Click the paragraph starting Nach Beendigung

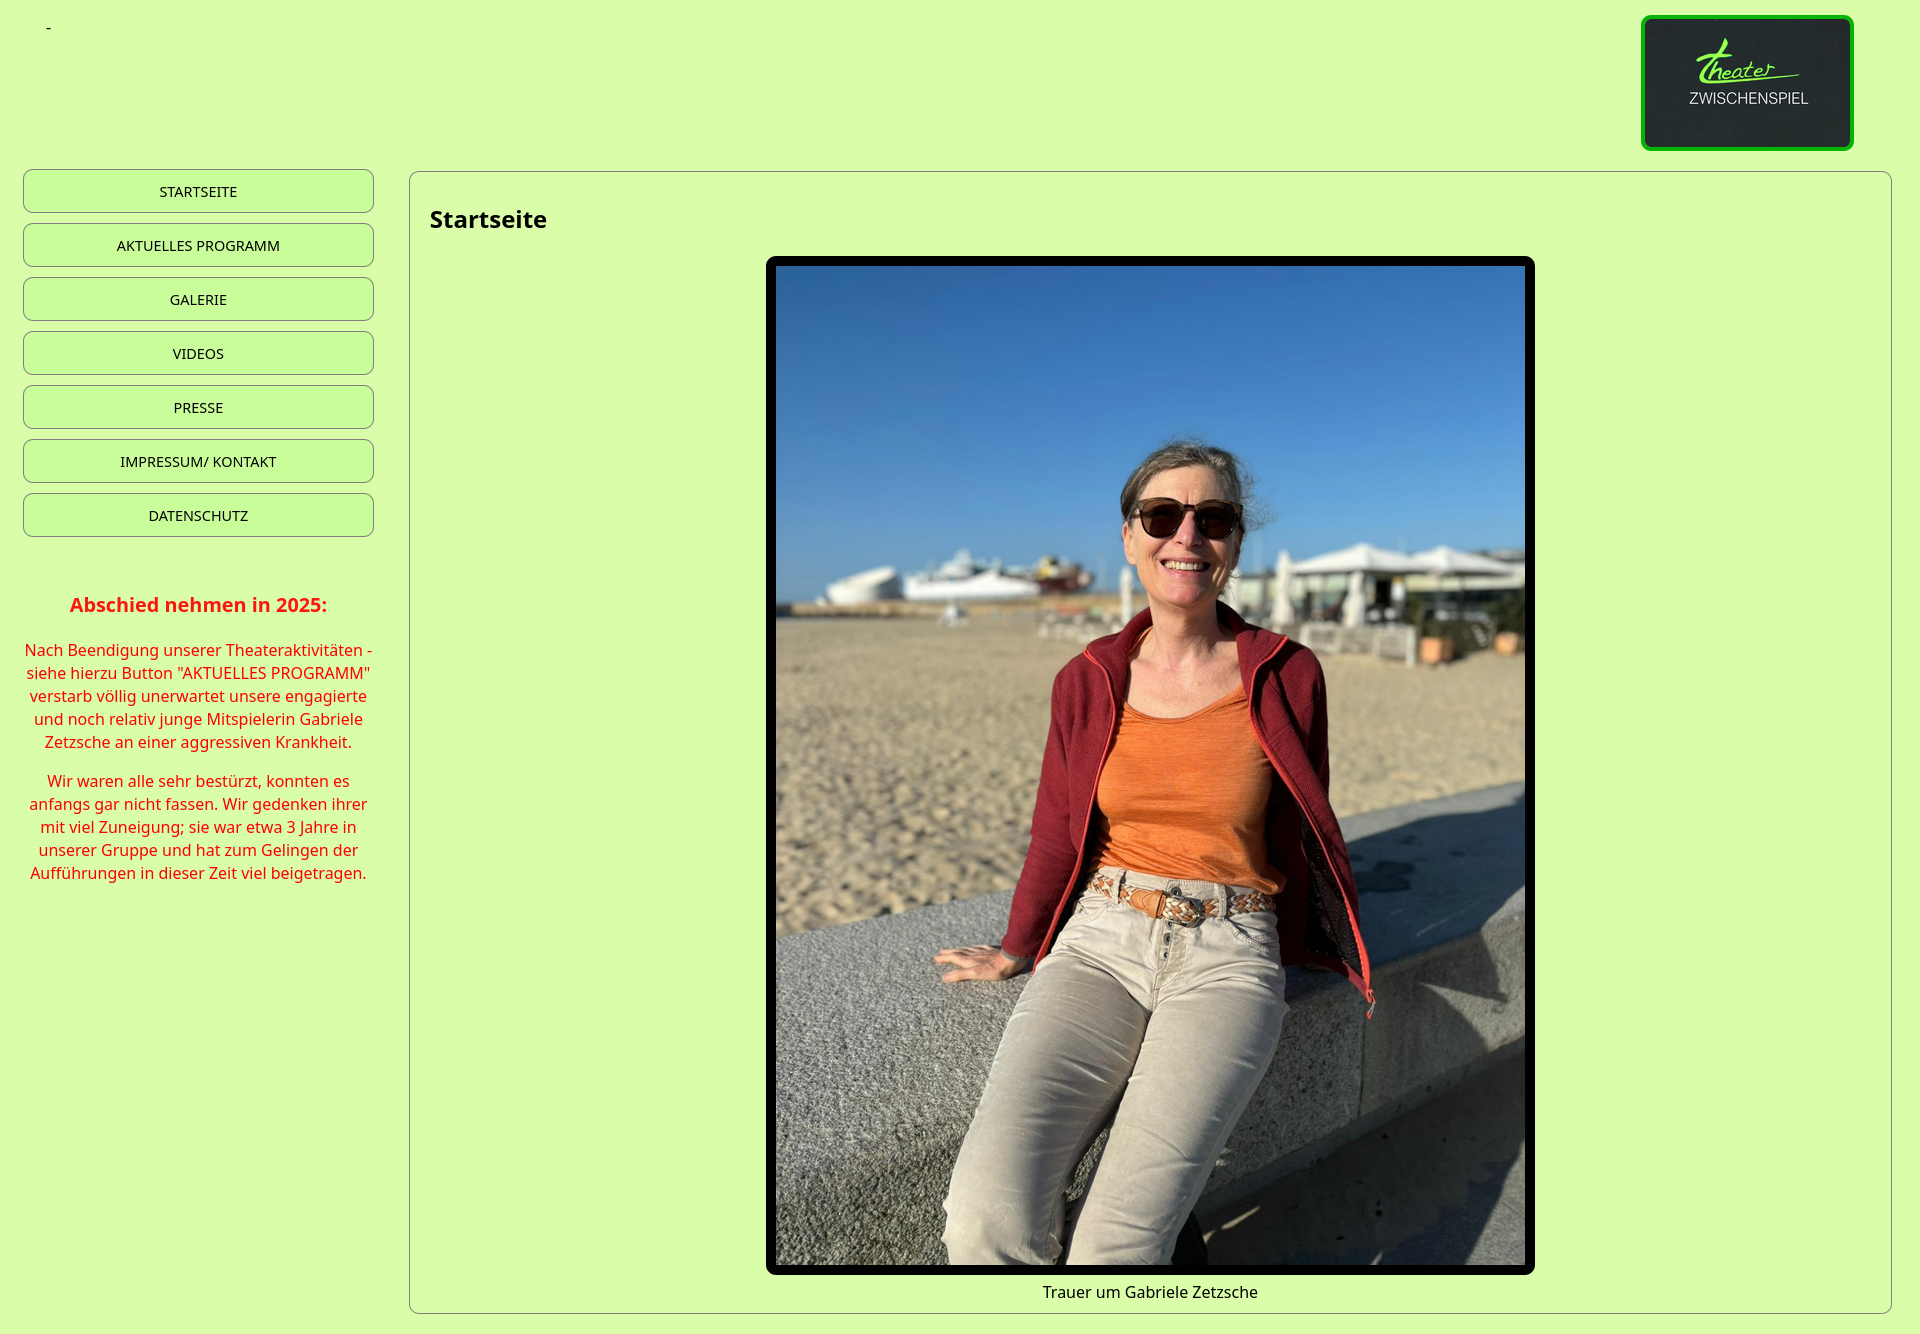(198, 696)
